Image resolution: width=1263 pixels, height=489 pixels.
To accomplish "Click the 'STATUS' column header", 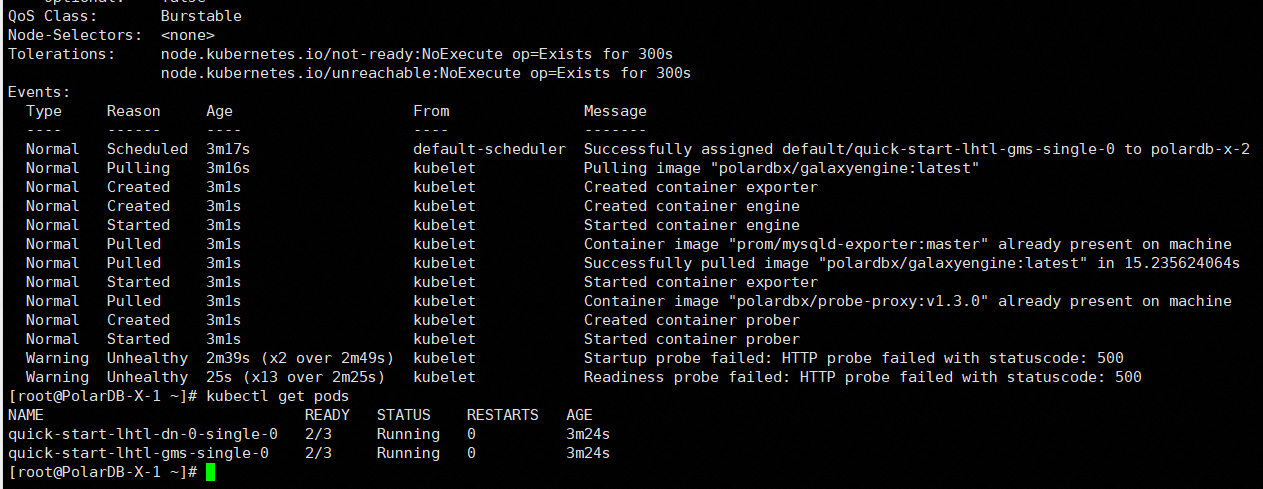I will (404, 415).
